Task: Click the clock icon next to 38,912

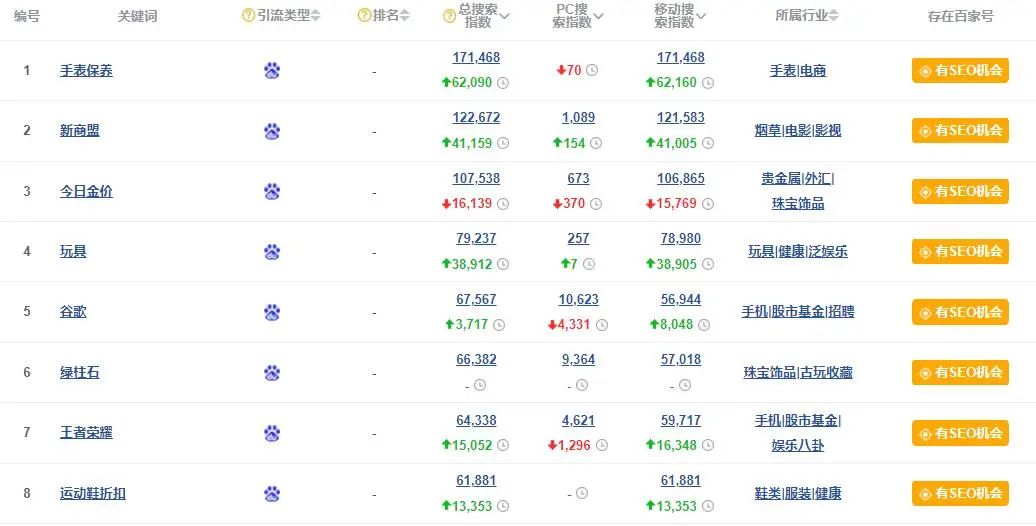Action: click(x=503, y=264)
